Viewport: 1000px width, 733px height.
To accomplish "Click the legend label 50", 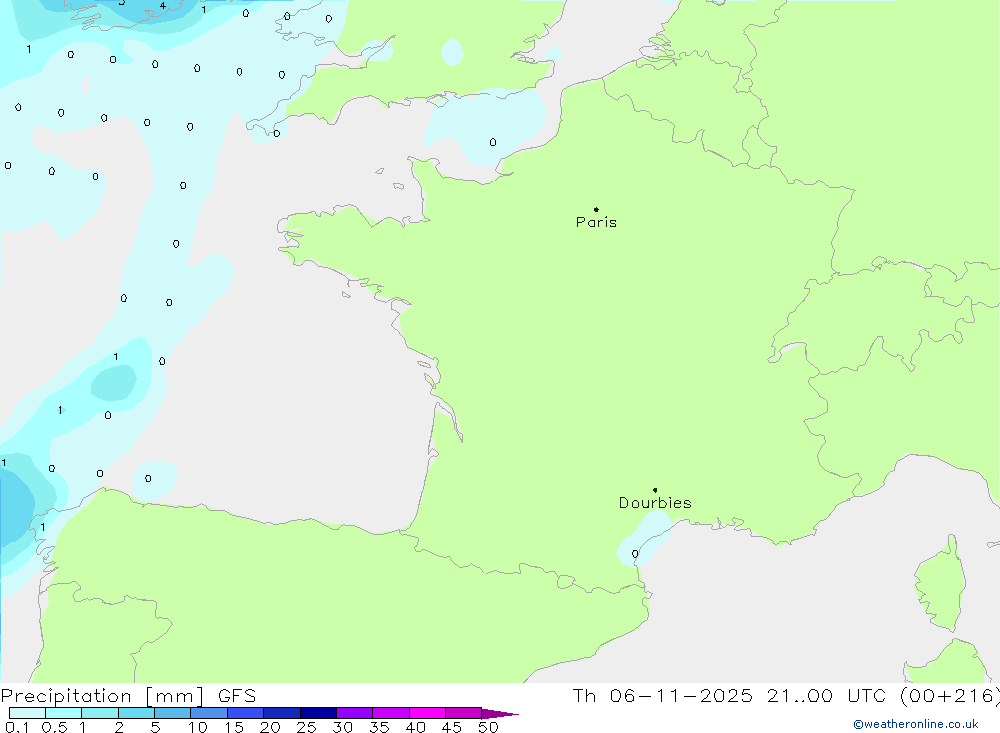I will pyautogui.click(x=488, y=727).
